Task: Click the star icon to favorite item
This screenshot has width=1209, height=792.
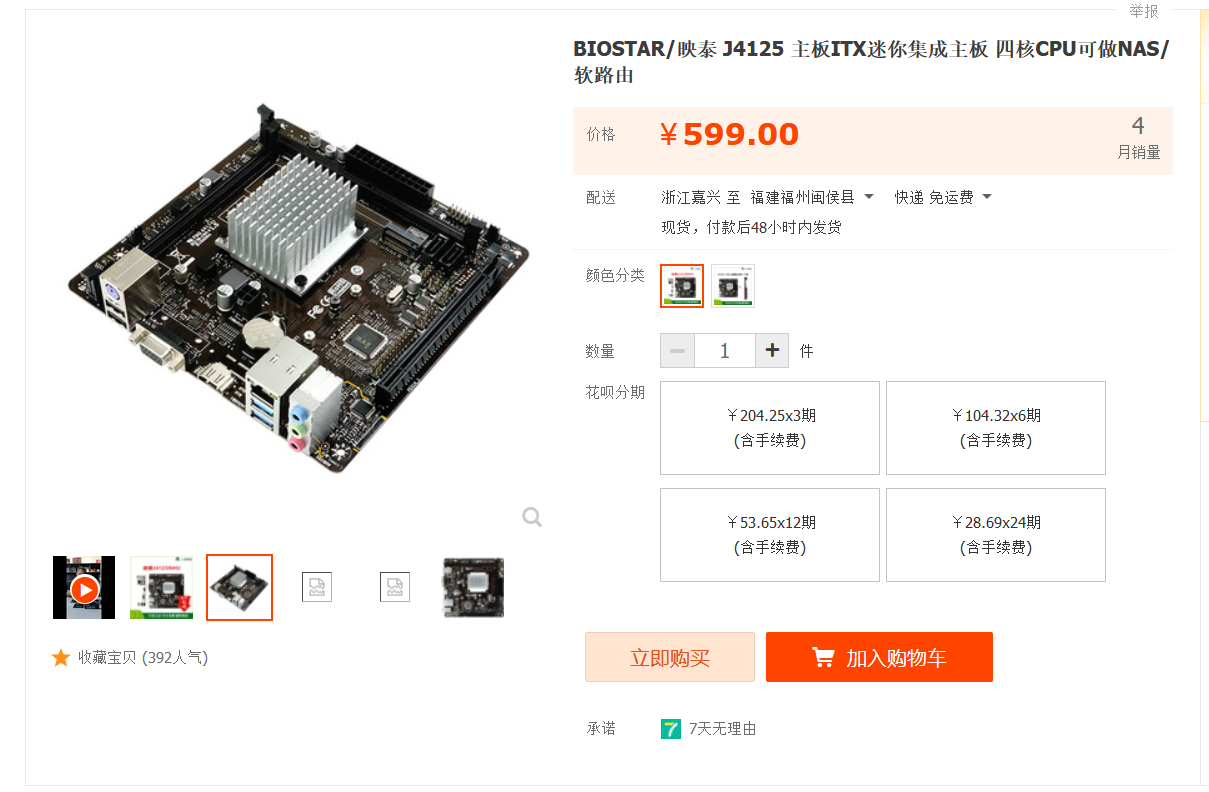Action: (x=61, y=657)
